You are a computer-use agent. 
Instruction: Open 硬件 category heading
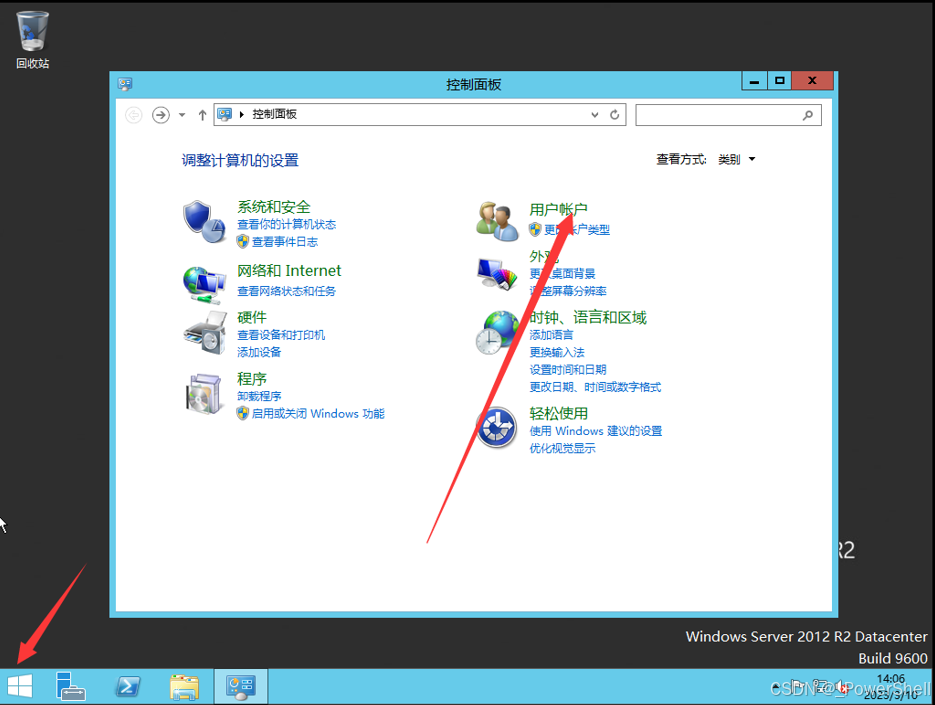tap(252, 317)
